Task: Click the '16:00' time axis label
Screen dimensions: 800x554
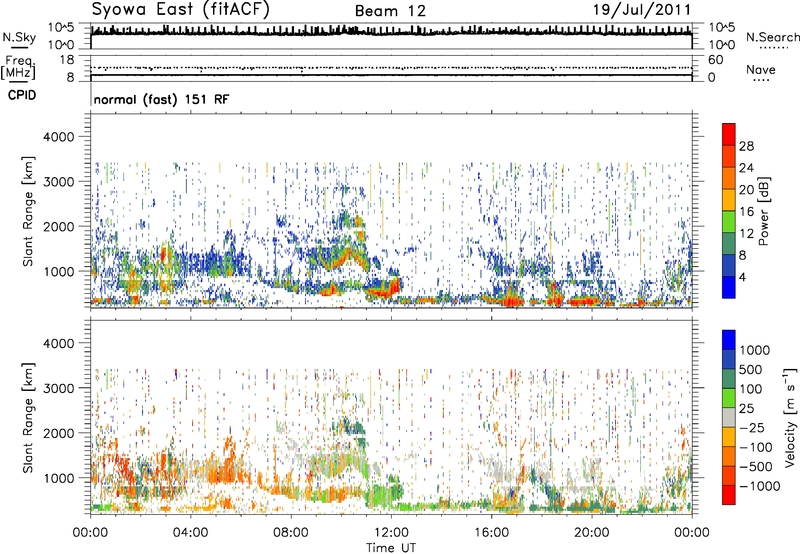Action: tap(491, 533)
